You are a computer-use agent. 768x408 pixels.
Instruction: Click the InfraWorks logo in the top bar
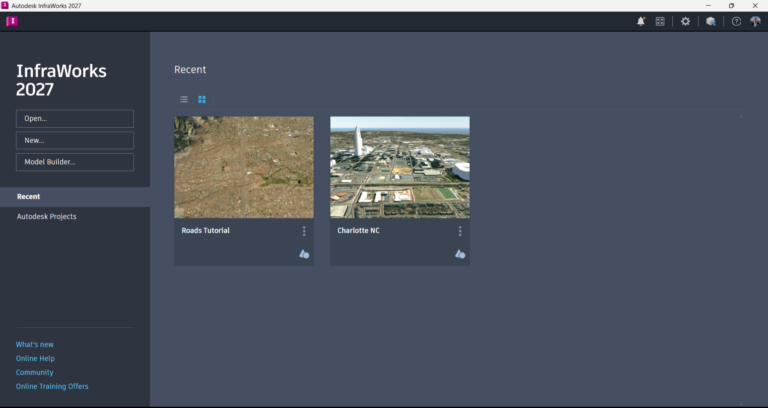(12, 21)
